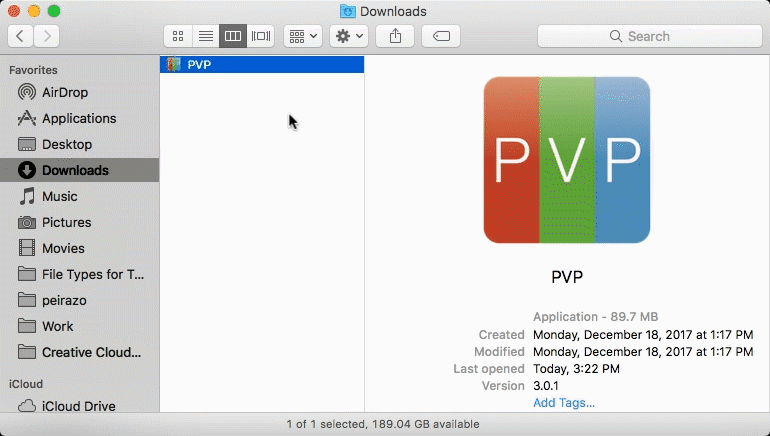This screenshot has height=436, width=770.
Task: Focus the Search field
Action: click(x=650, y=36)
